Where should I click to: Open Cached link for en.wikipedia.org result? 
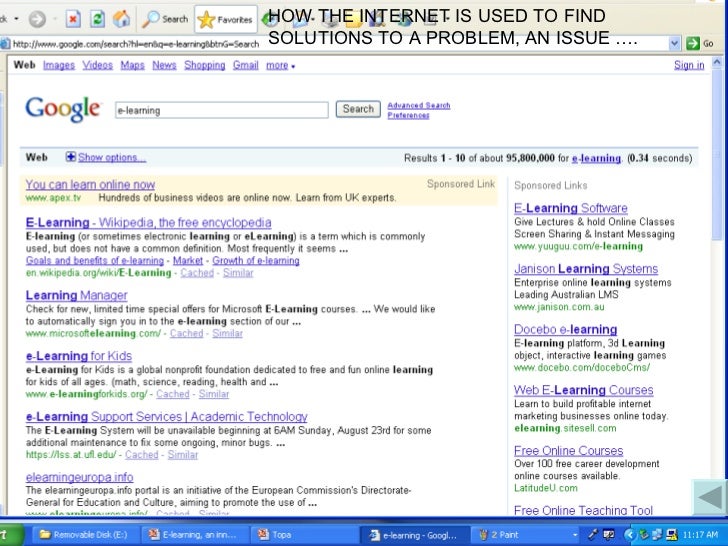[197, 273]
